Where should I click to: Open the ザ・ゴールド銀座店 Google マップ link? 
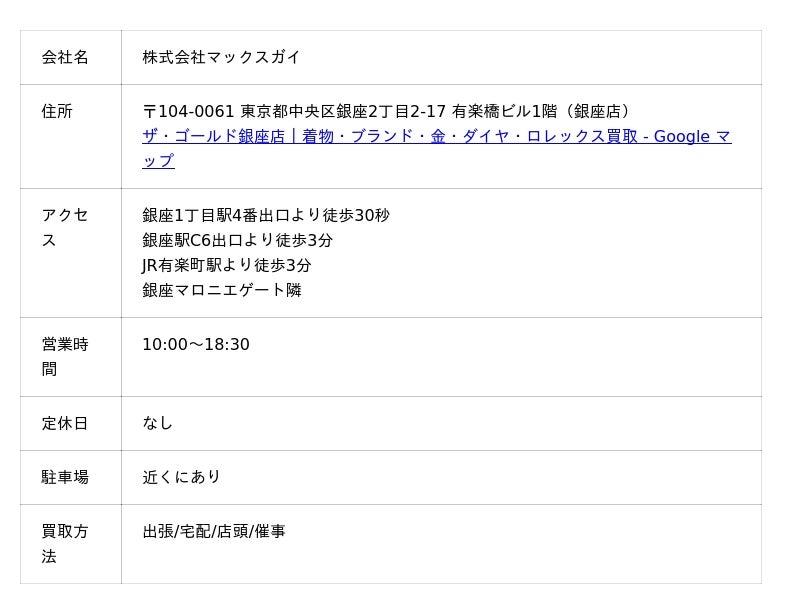pyautogui.click(x=437, y=137)
